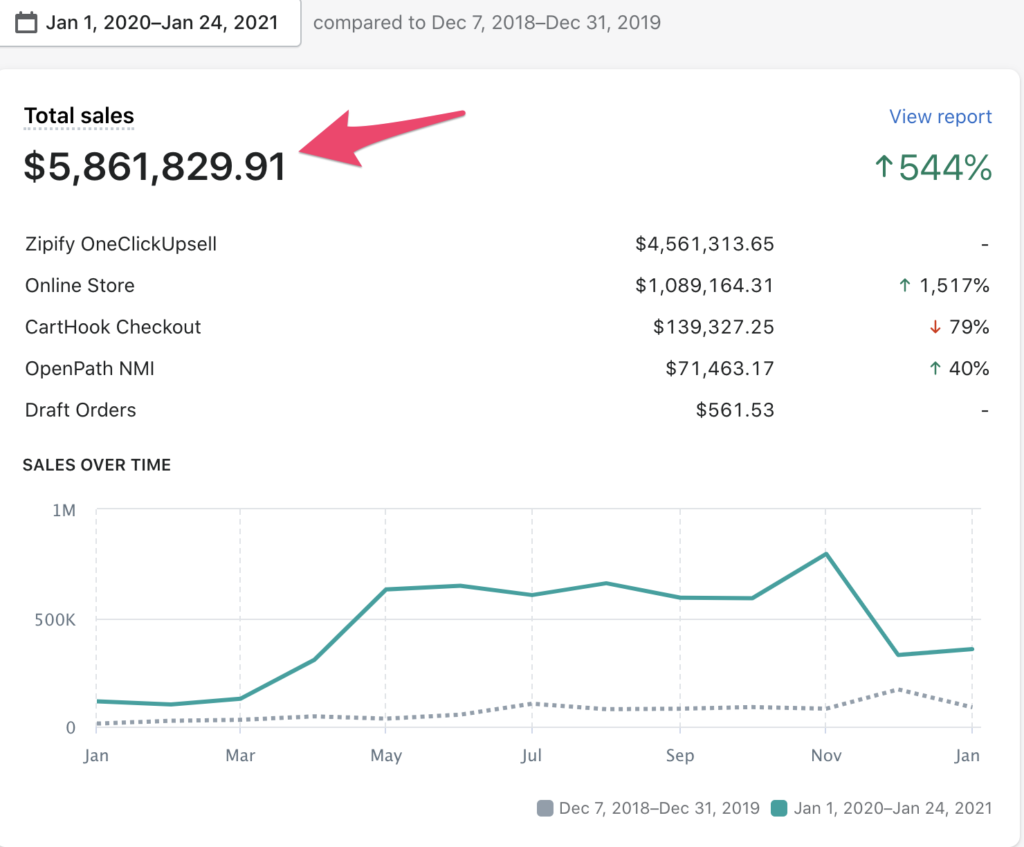Click the green arrow next to 1,517%
Screen dimensions: 1024x847
(x=907, y=286)
